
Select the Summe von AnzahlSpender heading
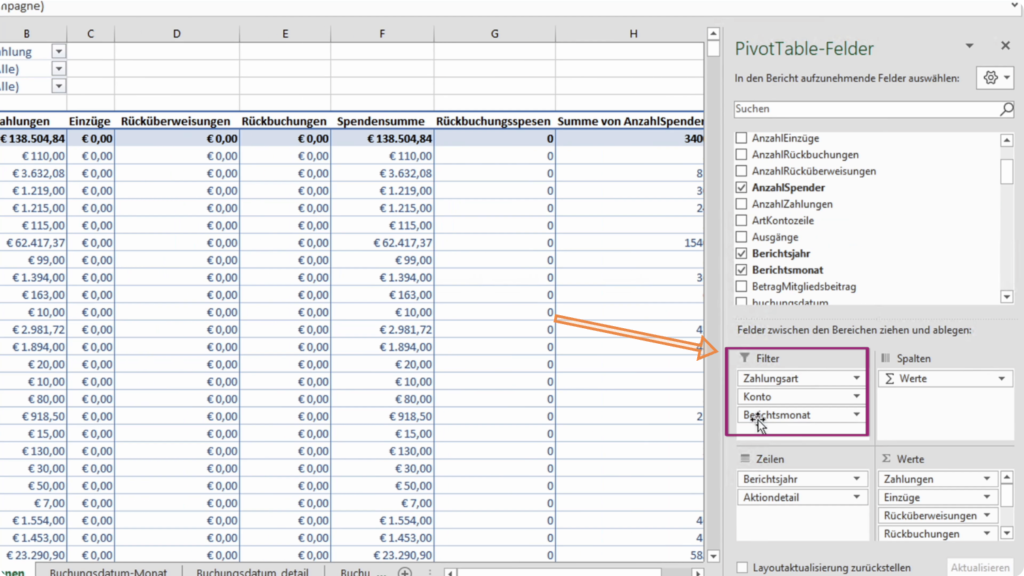[630, 121]
